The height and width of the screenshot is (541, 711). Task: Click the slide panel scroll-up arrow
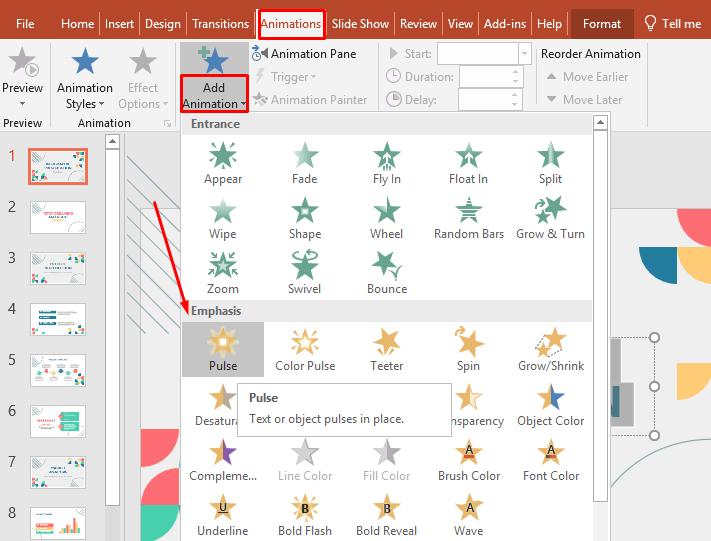[112, 142]
